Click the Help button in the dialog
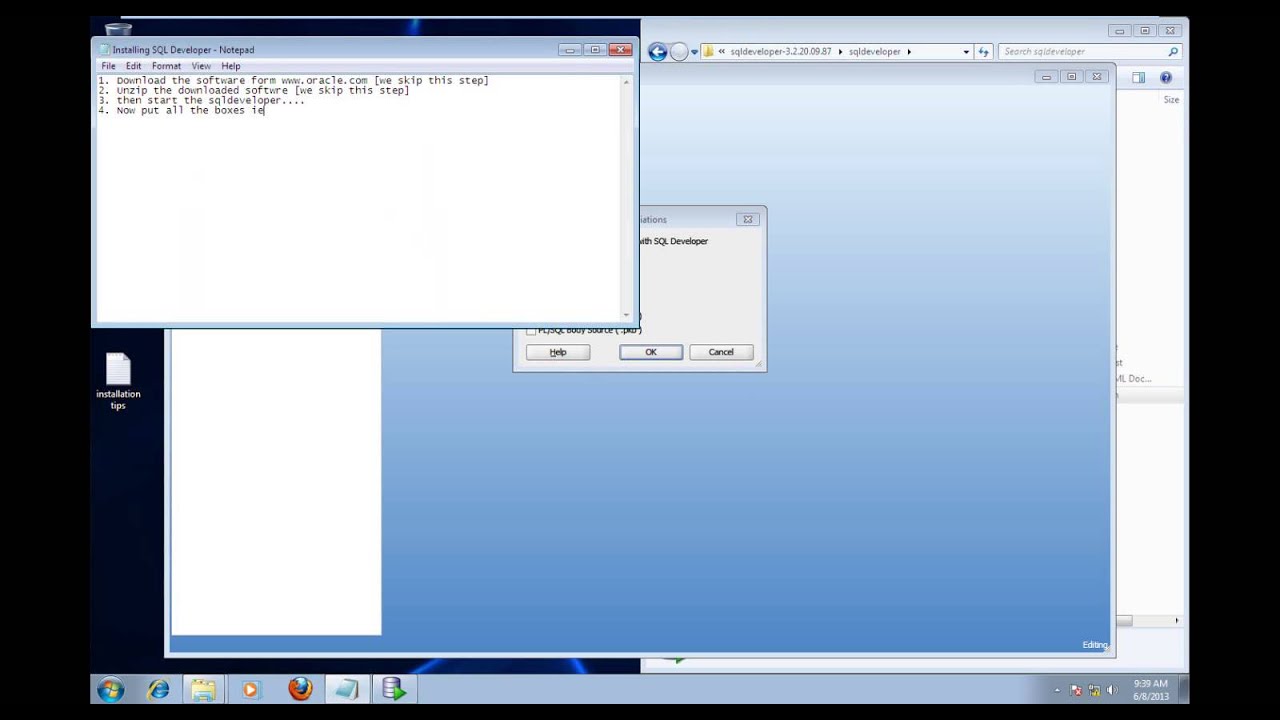This screenshot has height=720, width=1280. click(558, 352)
